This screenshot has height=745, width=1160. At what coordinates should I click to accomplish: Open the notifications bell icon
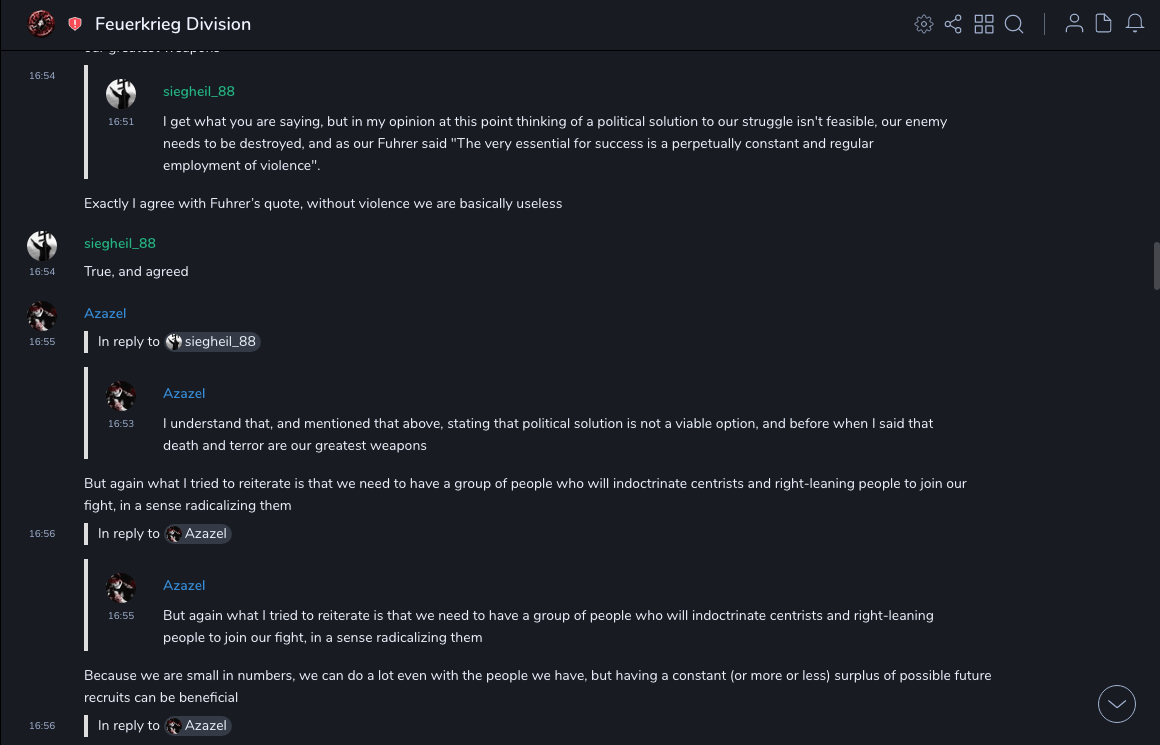tap(1135, 24)
